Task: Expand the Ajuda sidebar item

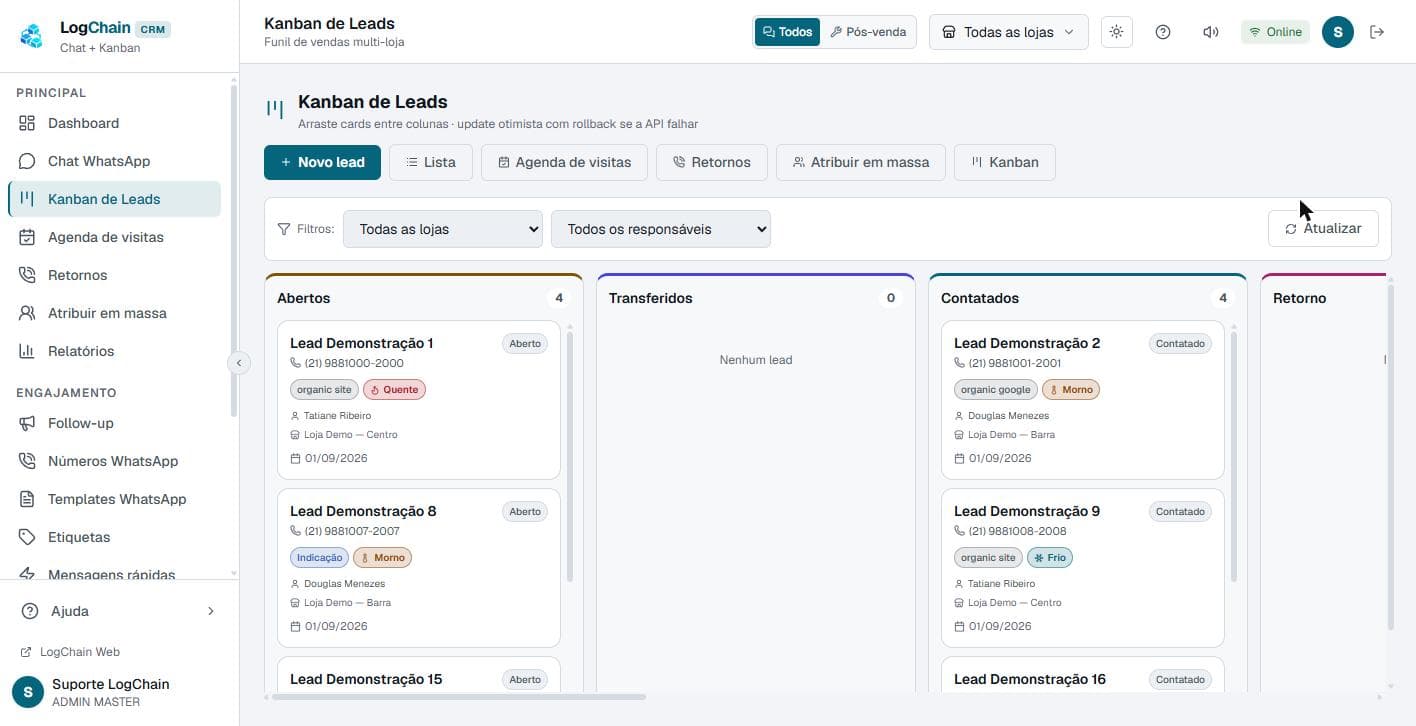Action: (x=119, y=611)
